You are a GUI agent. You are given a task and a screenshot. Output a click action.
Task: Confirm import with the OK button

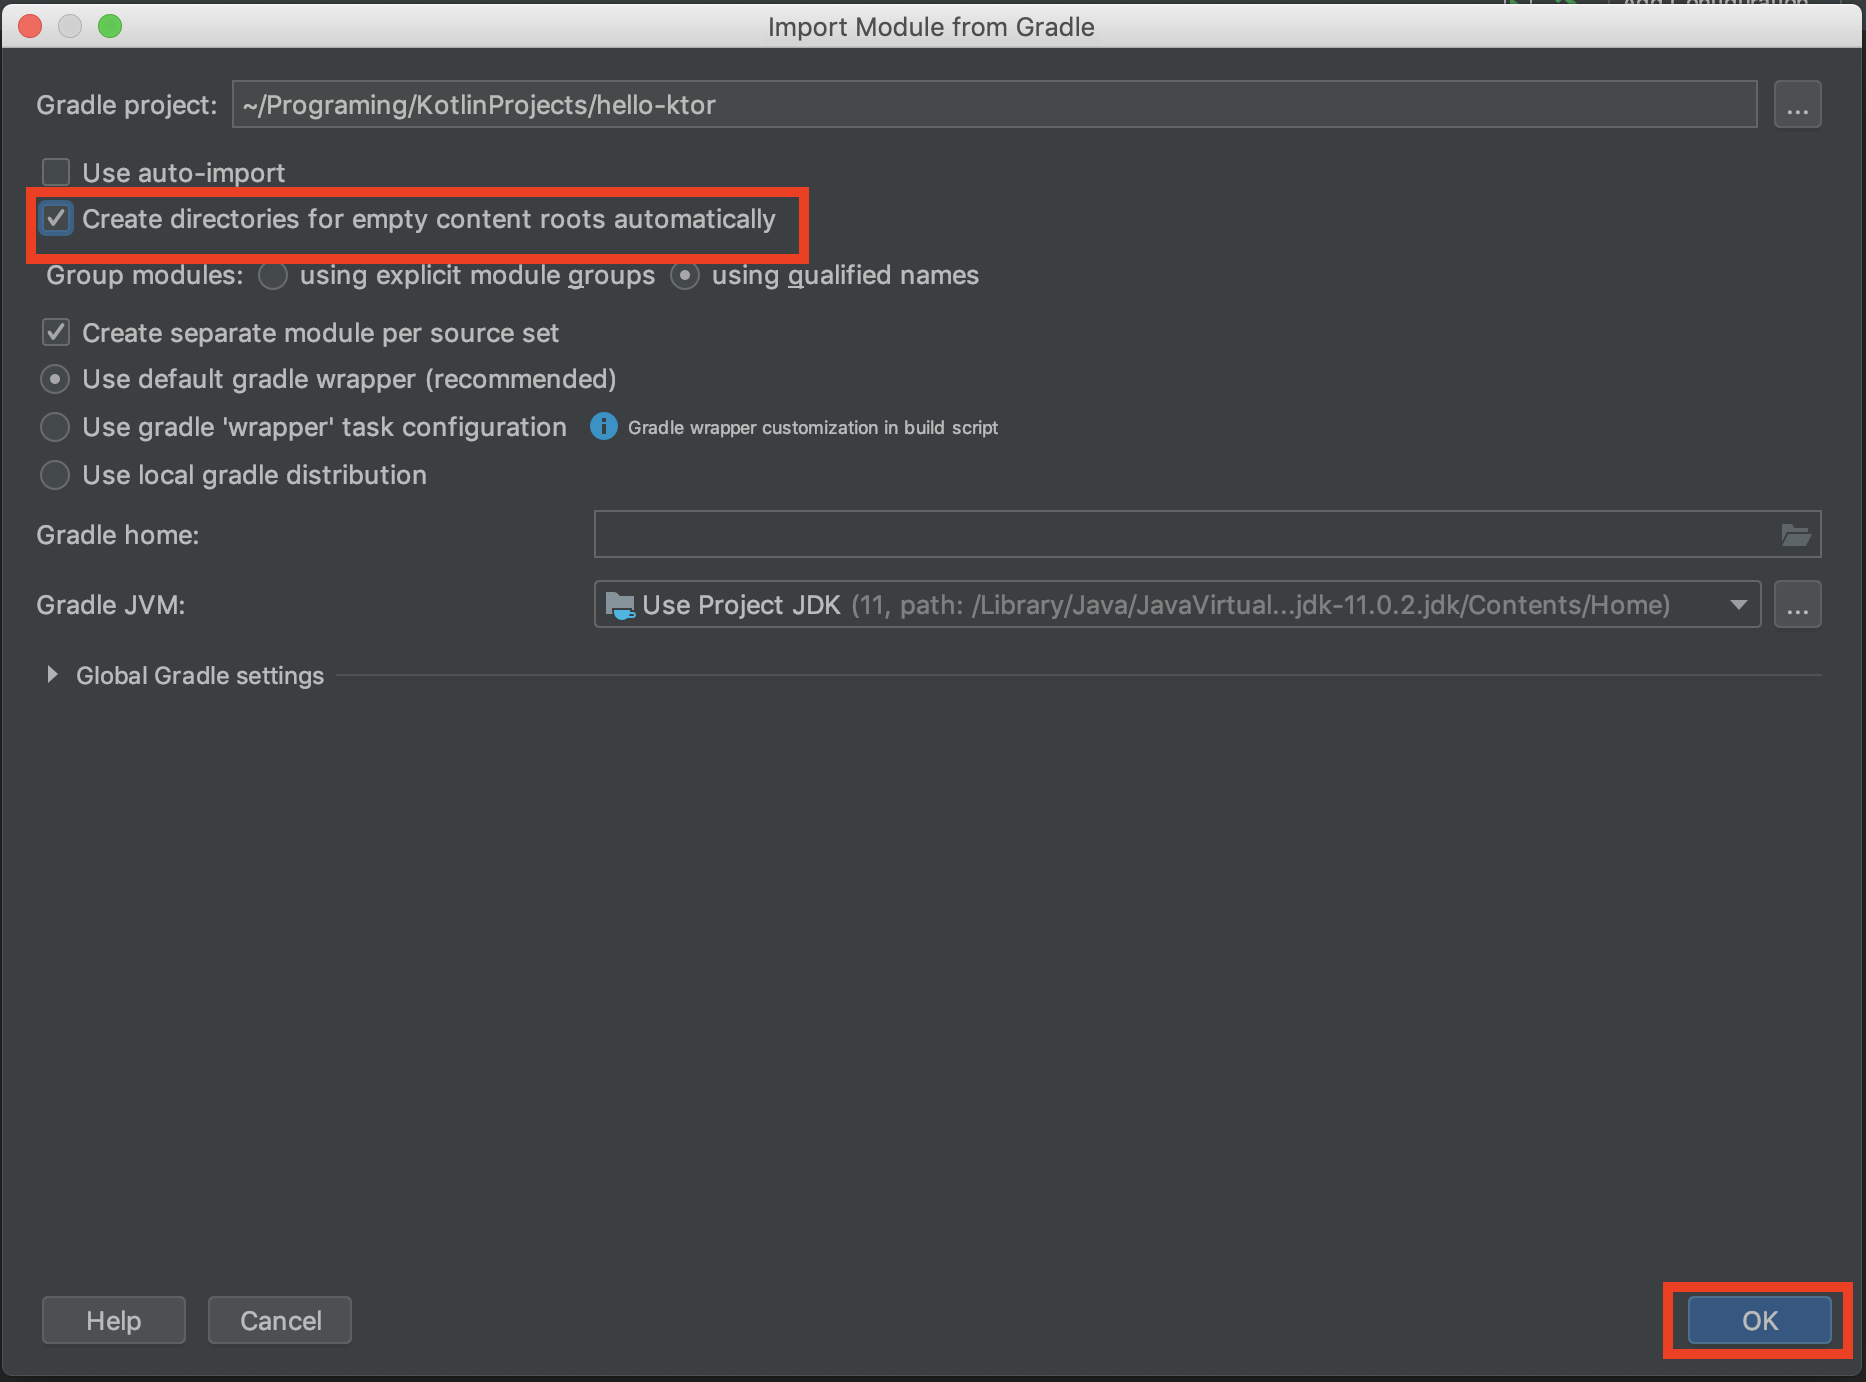pos(1759,1320)
